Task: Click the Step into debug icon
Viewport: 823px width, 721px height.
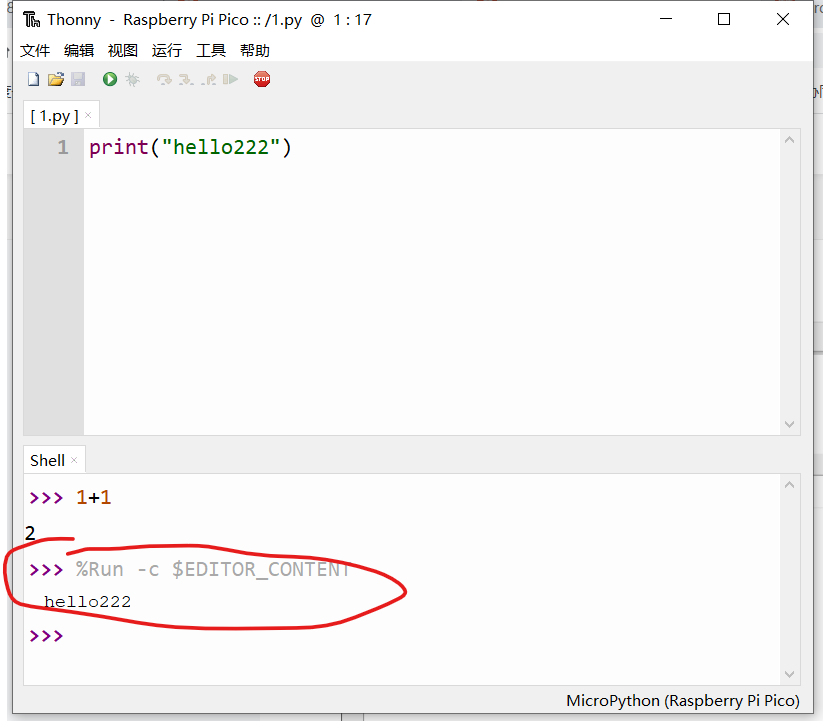Action: click(184, 79)
